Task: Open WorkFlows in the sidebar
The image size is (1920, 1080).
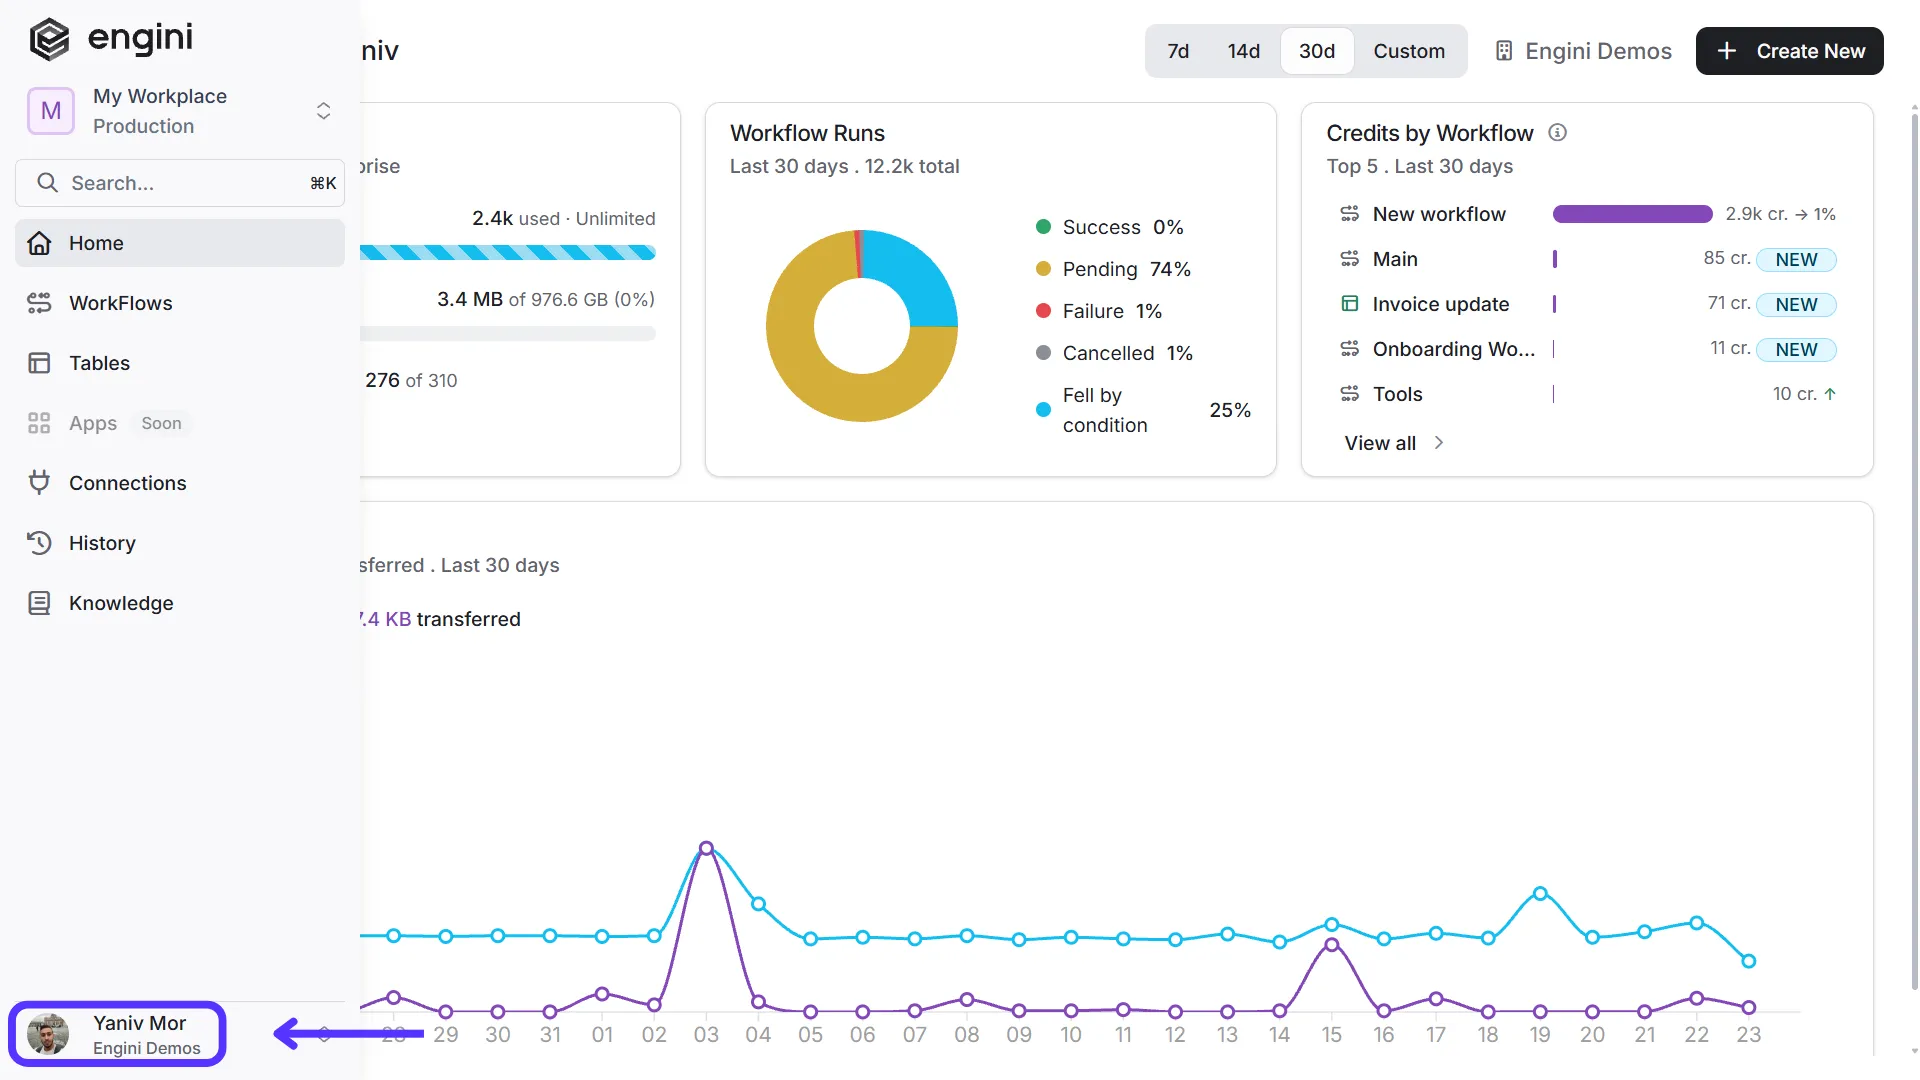Action: [180, 303]
